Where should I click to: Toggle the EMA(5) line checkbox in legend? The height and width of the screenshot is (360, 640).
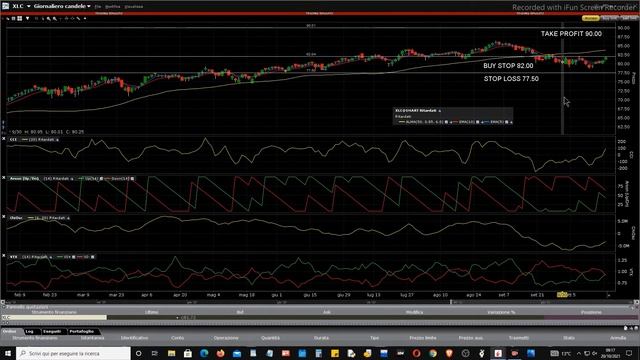[507, 122]
